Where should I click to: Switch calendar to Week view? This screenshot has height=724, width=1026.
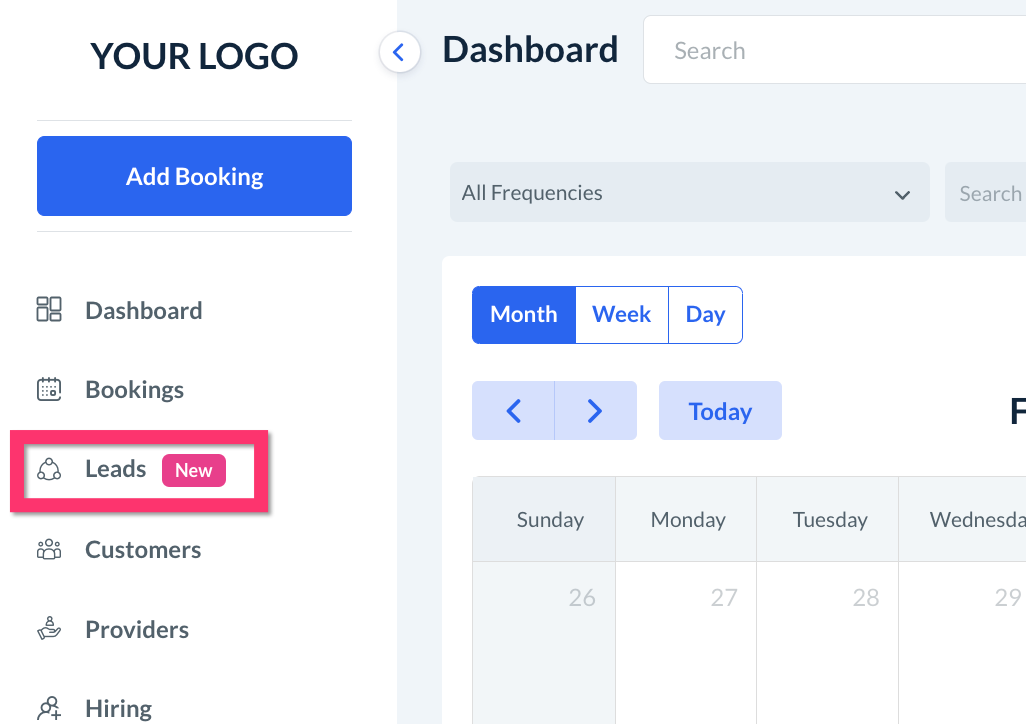621,315
